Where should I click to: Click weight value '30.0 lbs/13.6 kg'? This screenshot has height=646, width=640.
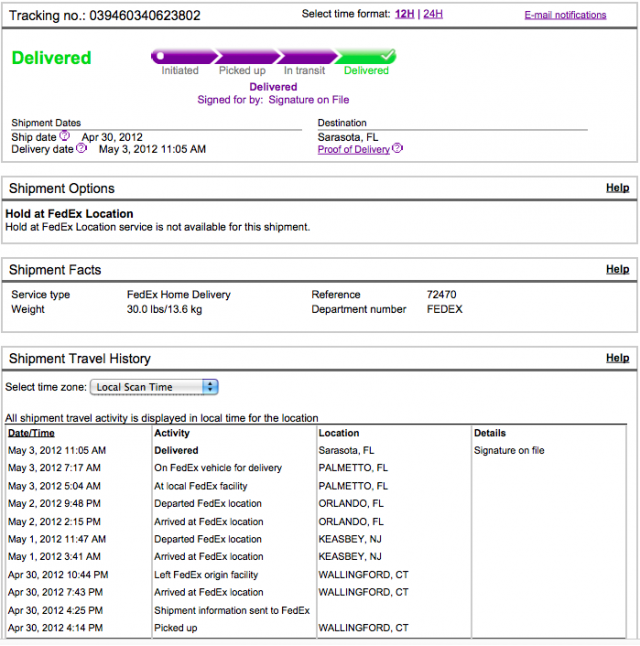164,309
